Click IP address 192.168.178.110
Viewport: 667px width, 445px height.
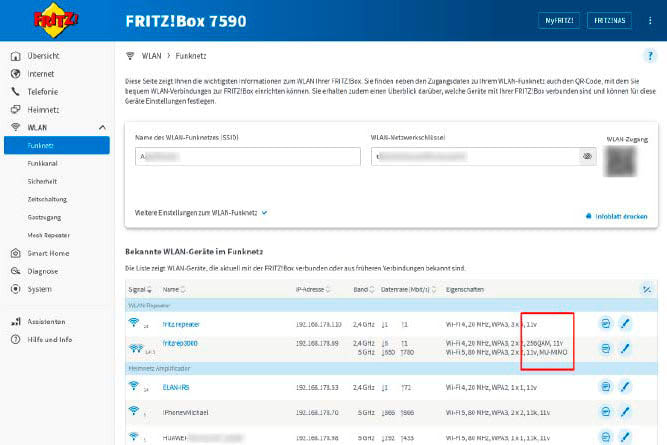pos(319,324)
